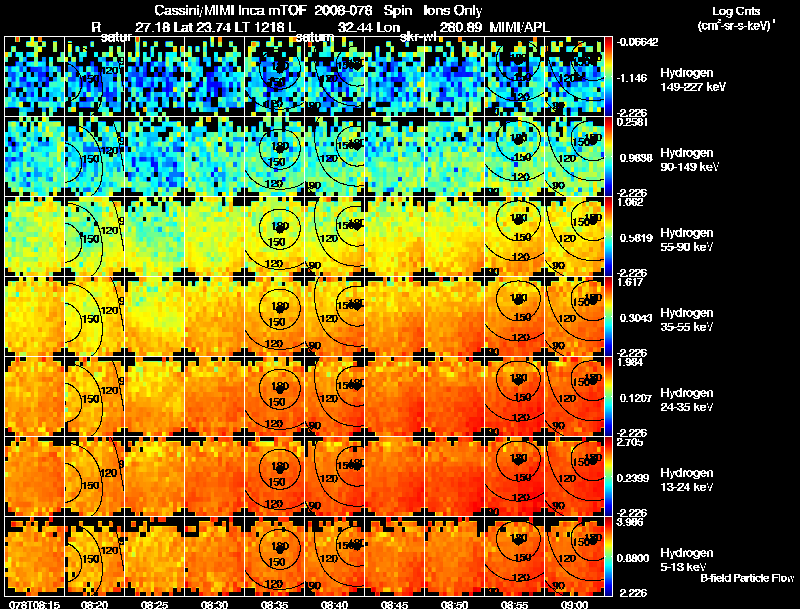Image resolution: width=800 pixels, height=609 pixels.
Task: Click the 1.984 colorbar value
Action: [630, 363]
